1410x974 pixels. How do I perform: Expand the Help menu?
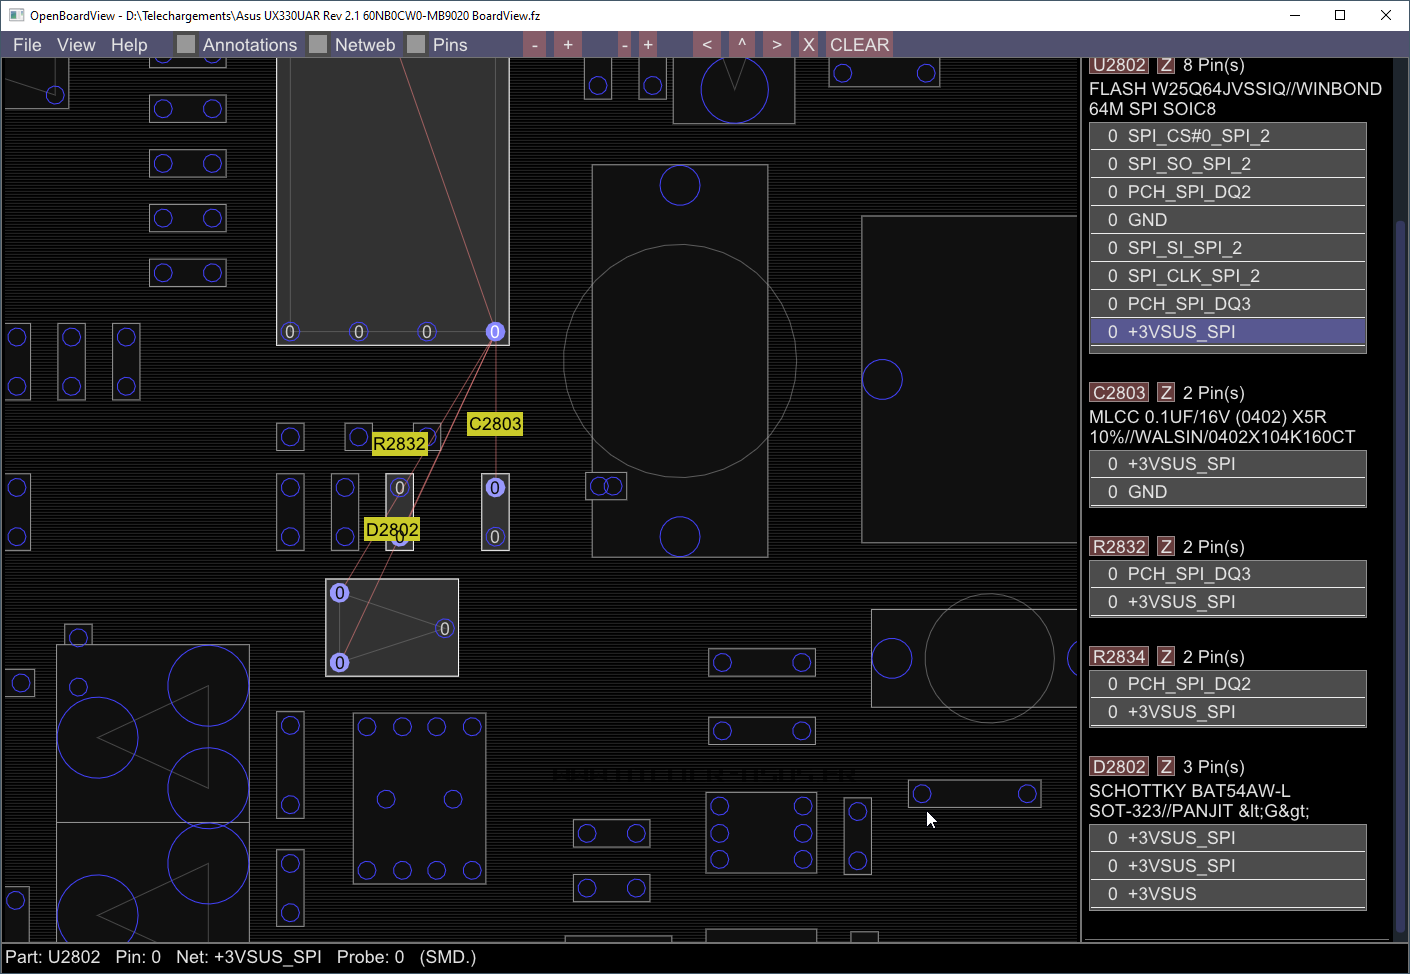(129, 45)
